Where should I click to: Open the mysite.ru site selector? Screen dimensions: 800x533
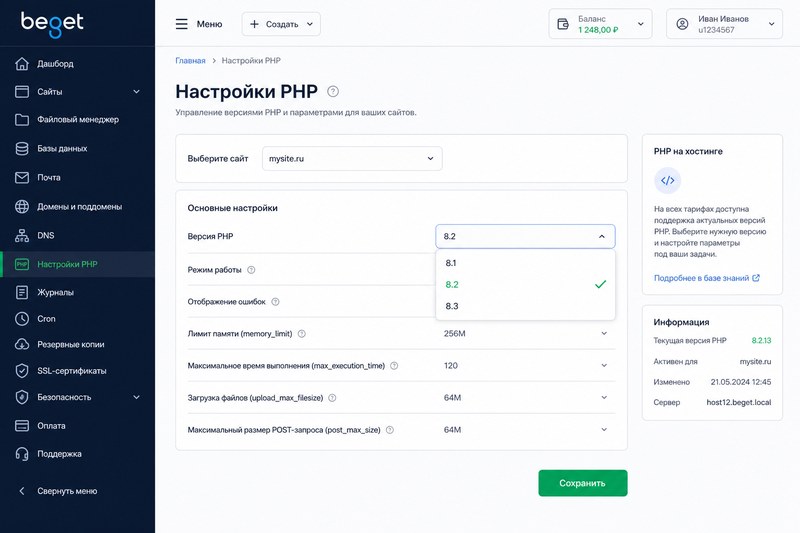click(352, 159)
